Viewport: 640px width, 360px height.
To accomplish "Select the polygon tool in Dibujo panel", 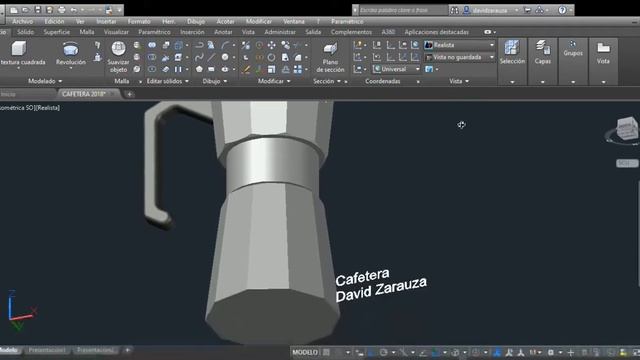I will (x=199, y=69).
